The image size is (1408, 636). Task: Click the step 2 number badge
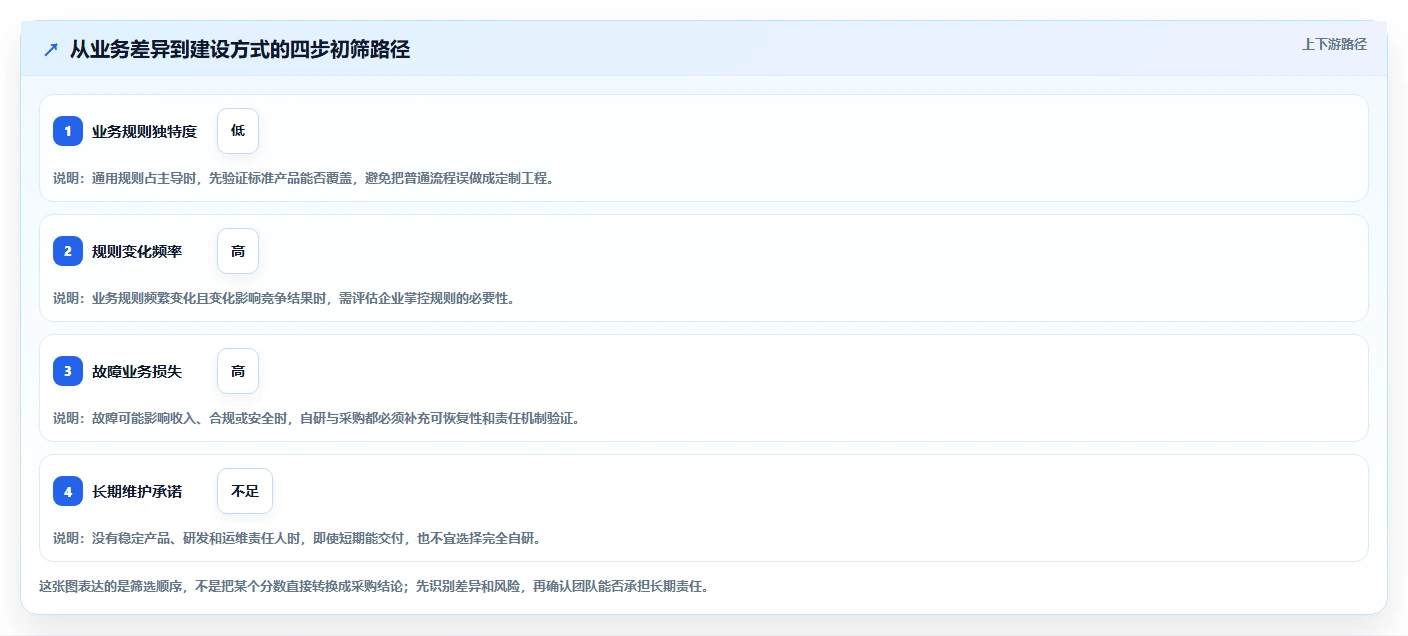click(x=68, y=251)
